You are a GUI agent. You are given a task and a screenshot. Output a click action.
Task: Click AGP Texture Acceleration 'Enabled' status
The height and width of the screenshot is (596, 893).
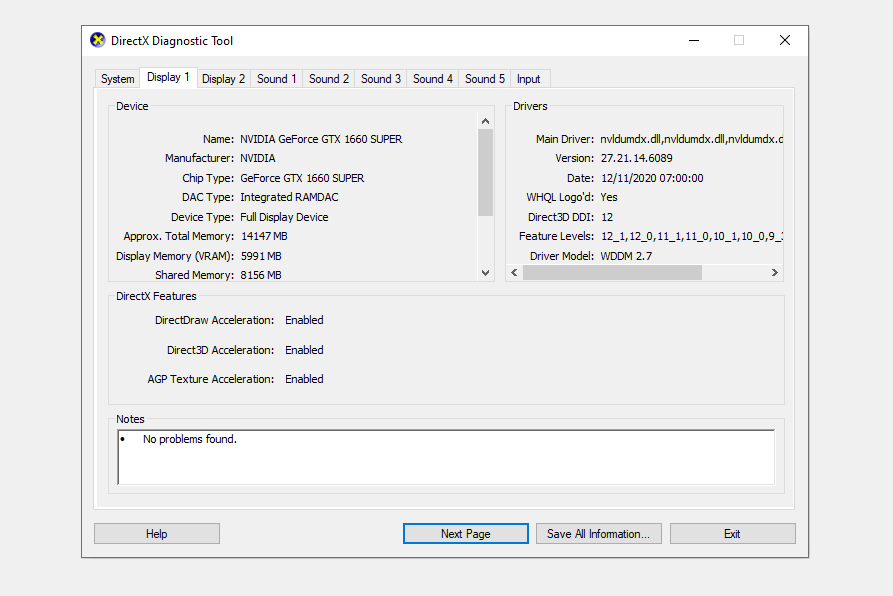[304, 379]
